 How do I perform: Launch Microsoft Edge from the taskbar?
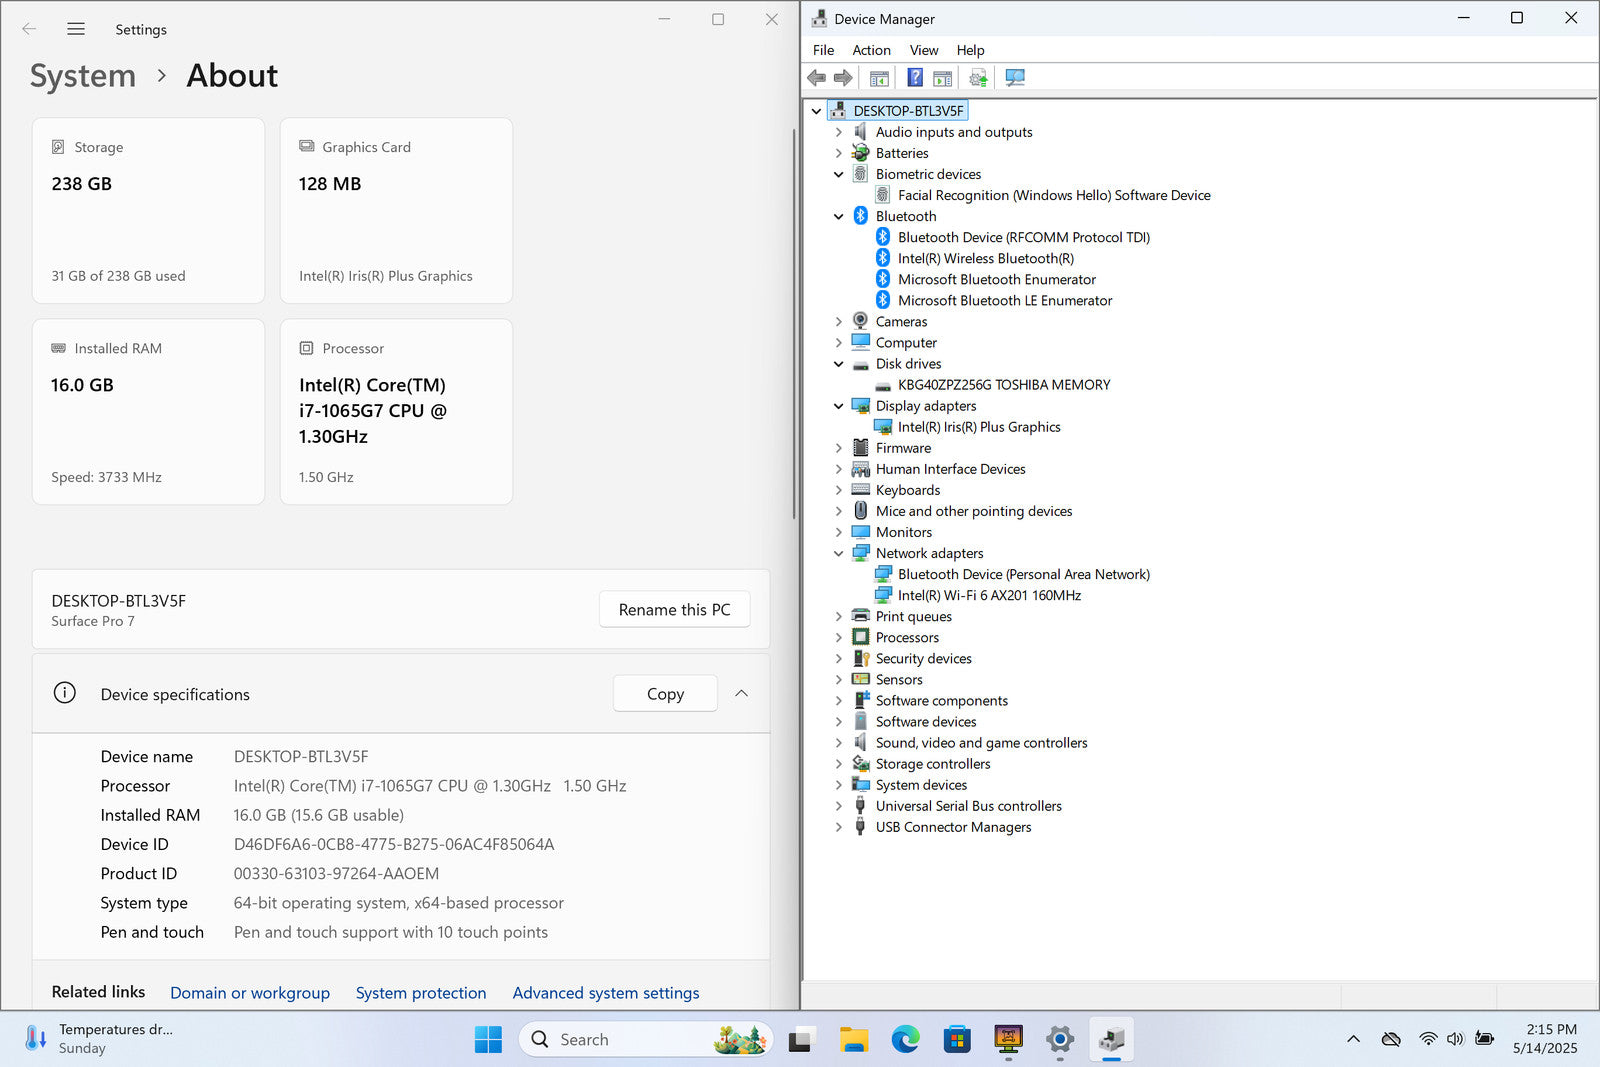pos(906,1040)
